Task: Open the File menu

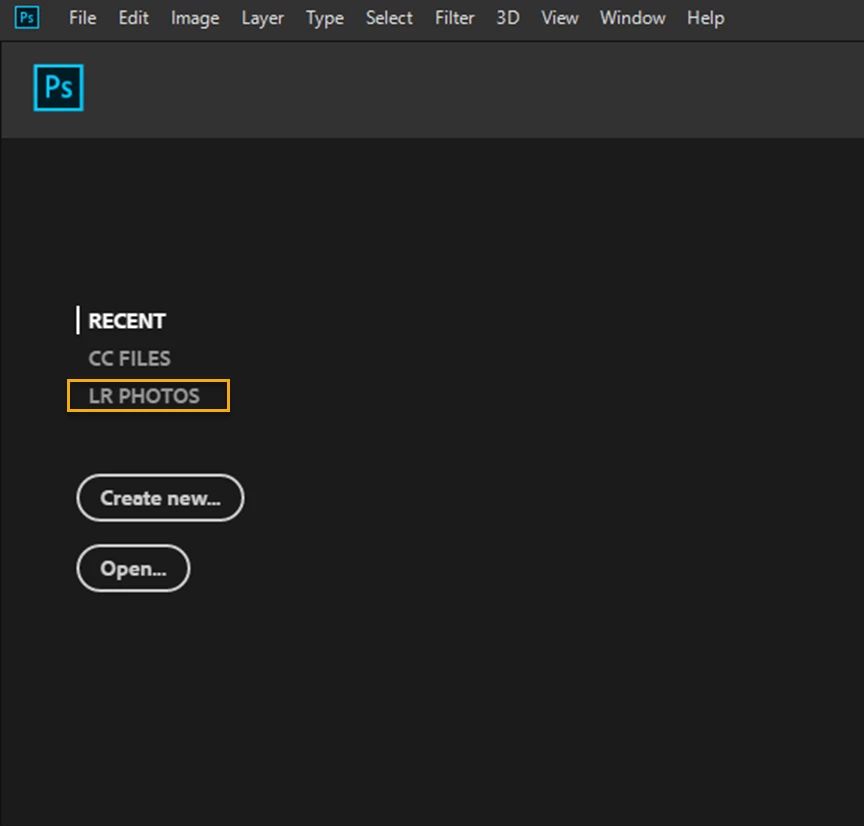Action: pos(83,18)
